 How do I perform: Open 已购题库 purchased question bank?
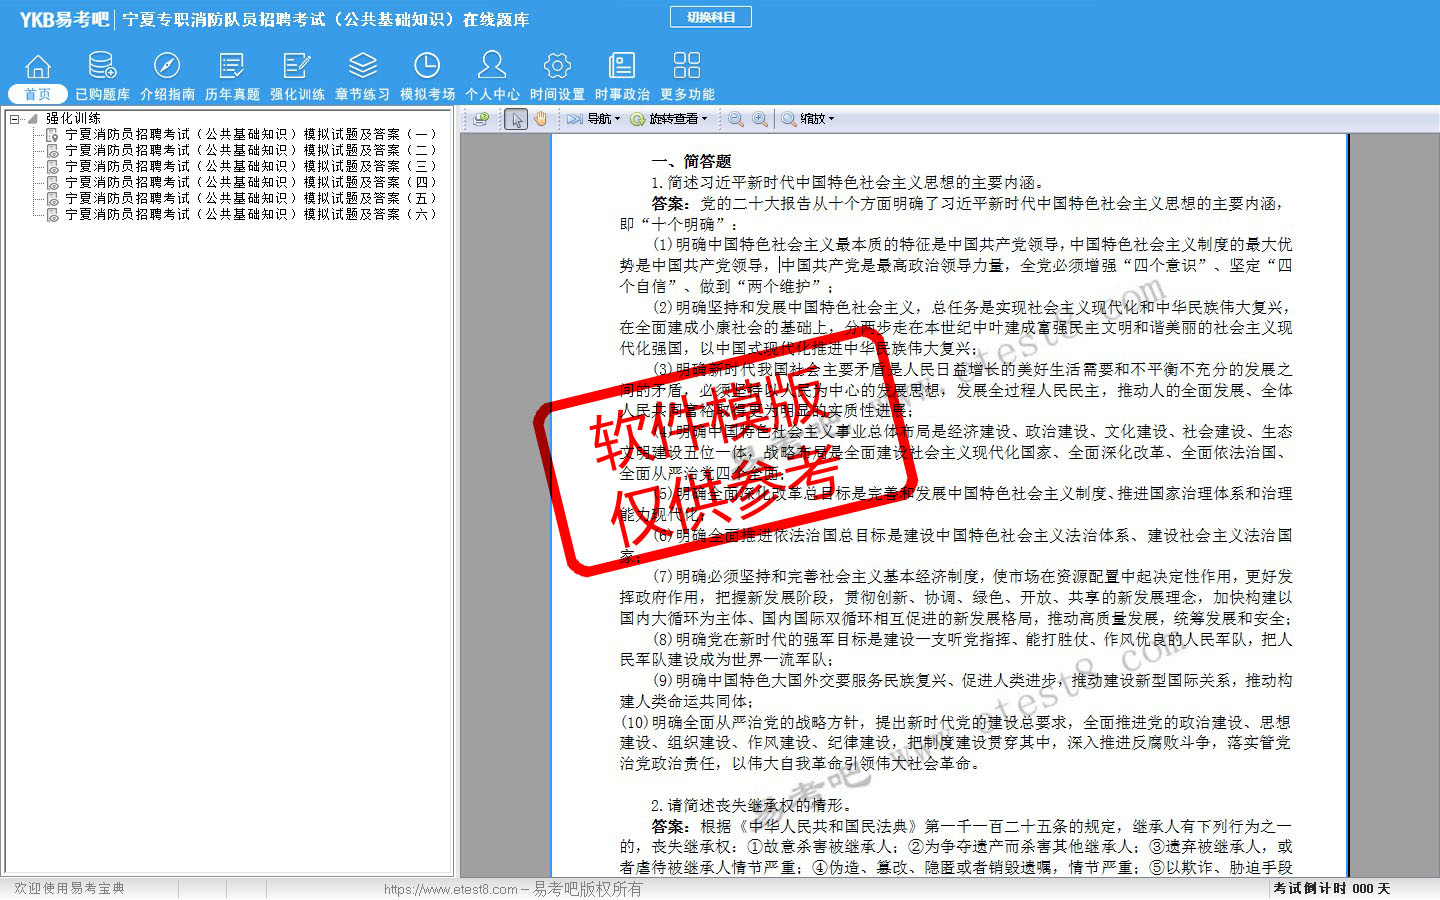tap(102, 76)
